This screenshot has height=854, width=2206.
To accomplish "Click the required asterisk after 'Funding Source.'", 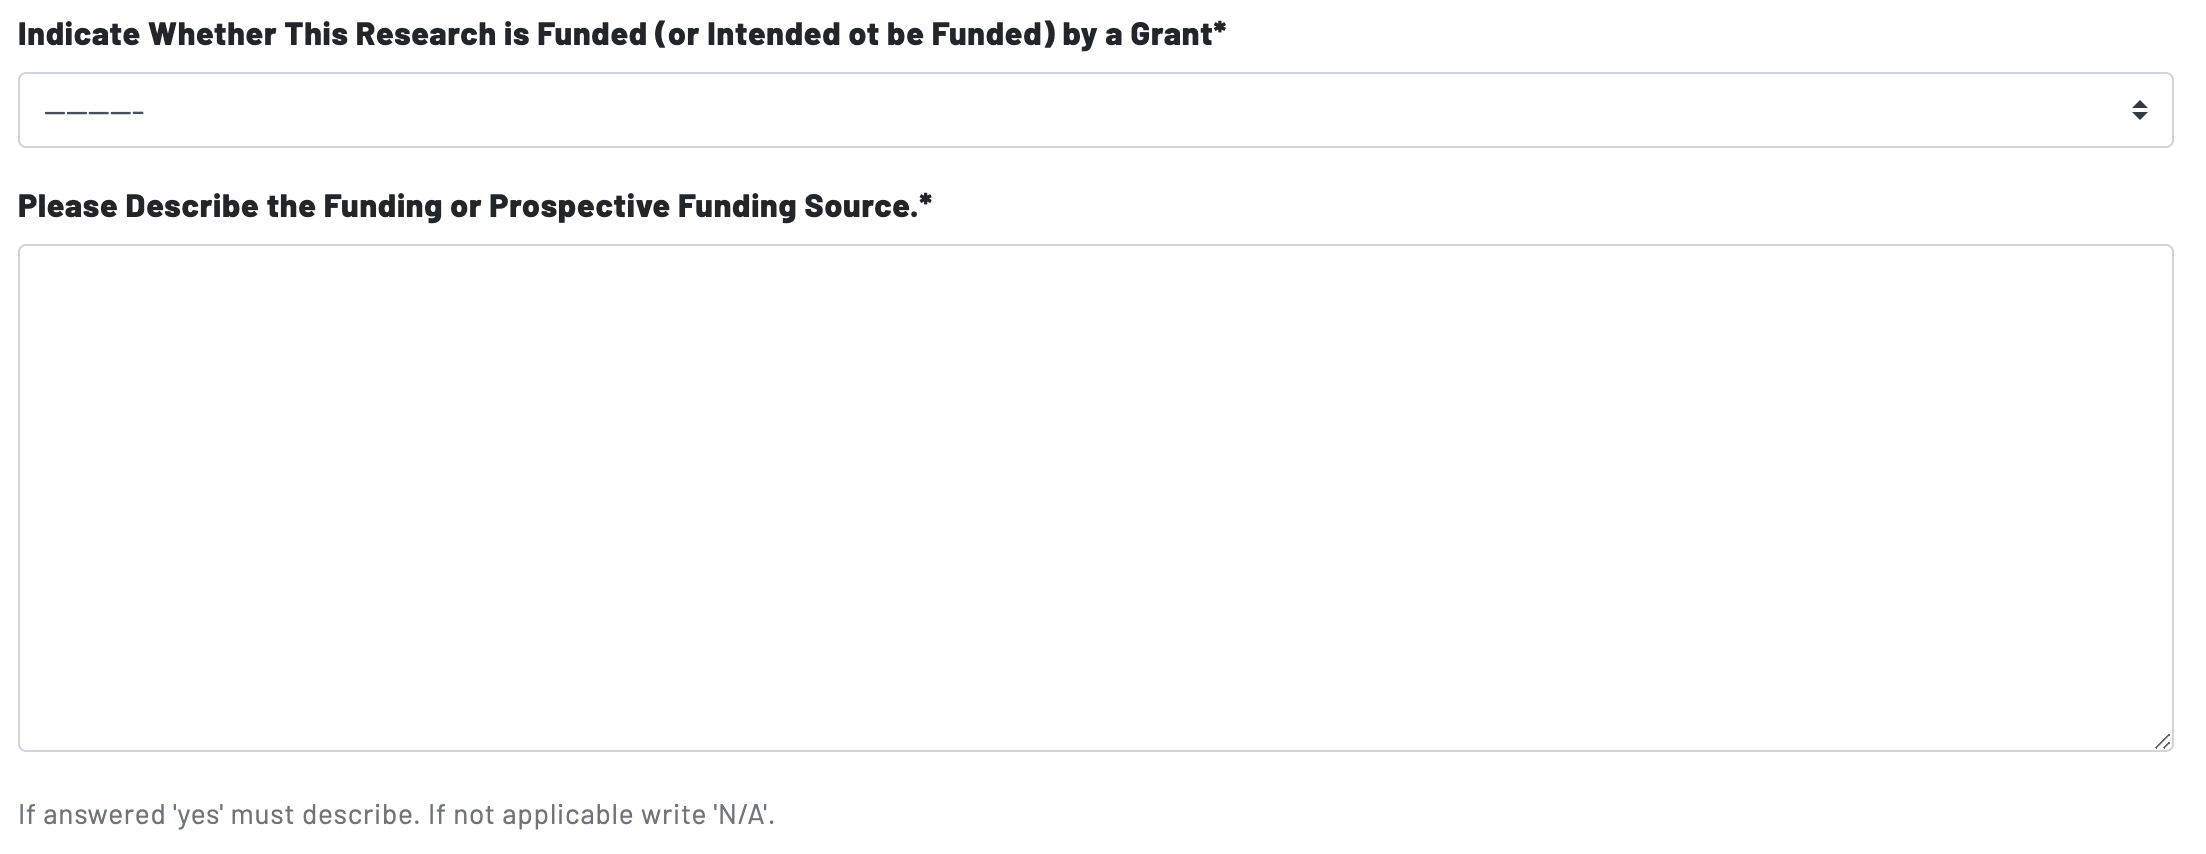I will coord(925,203).
